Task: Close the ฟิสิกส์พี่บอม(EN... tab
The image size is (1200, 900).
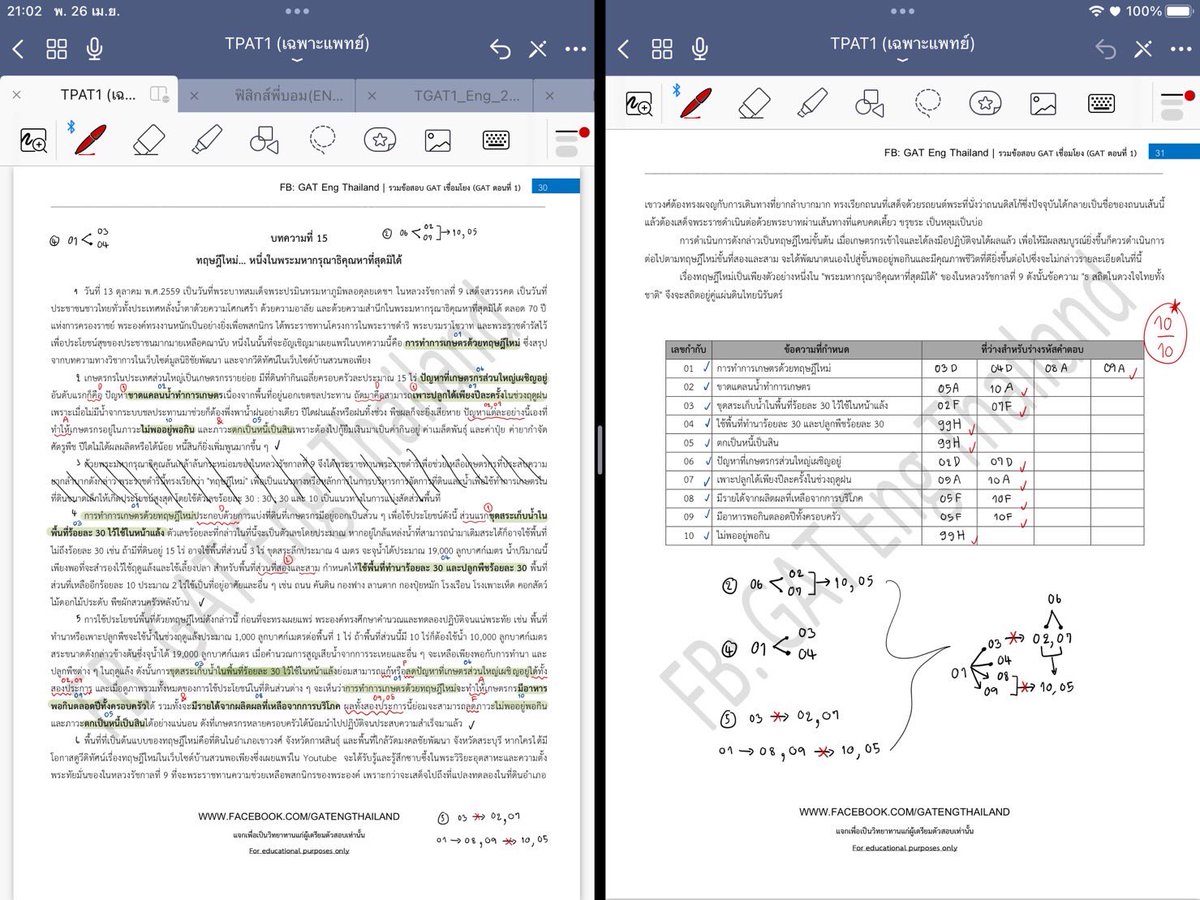Action: click(x=194, y=95)
